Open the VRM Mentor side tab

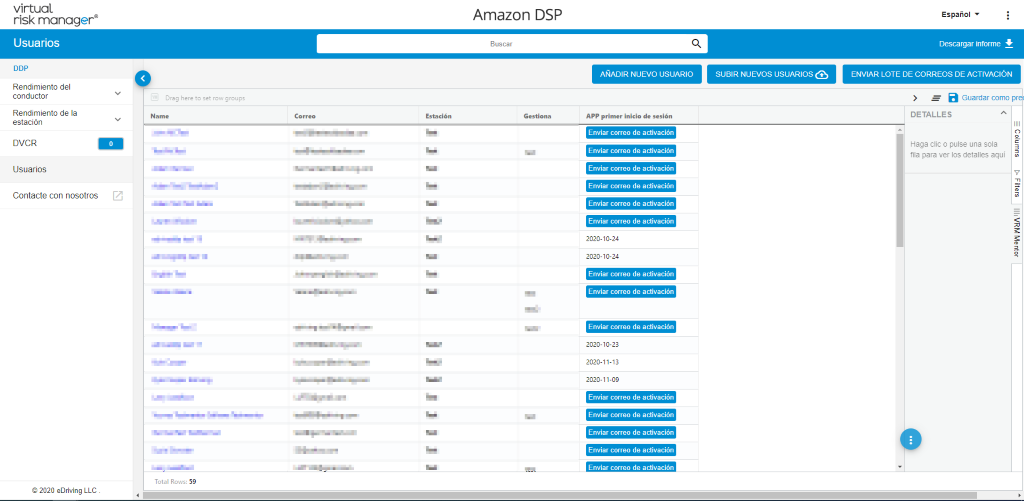click(1017, 233)
